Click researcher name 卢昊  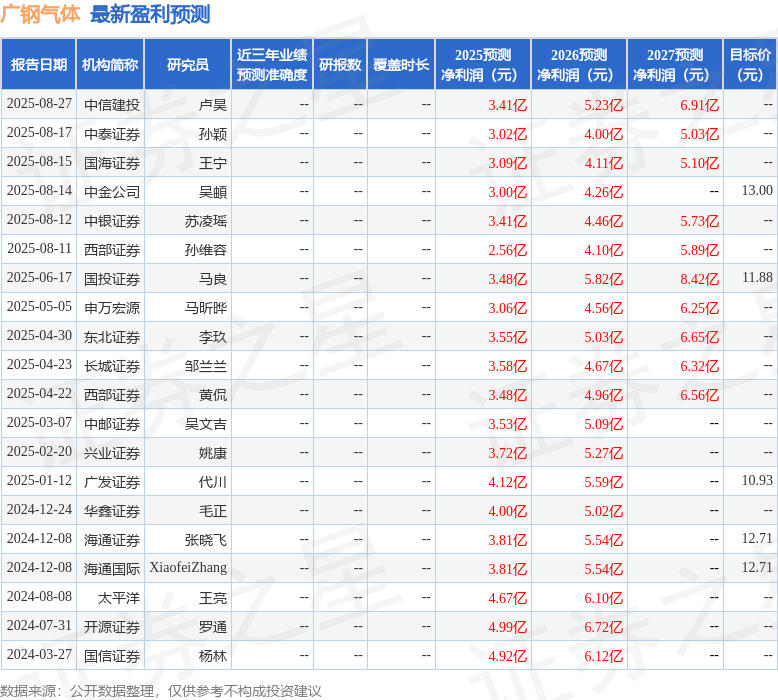(213, 105)
